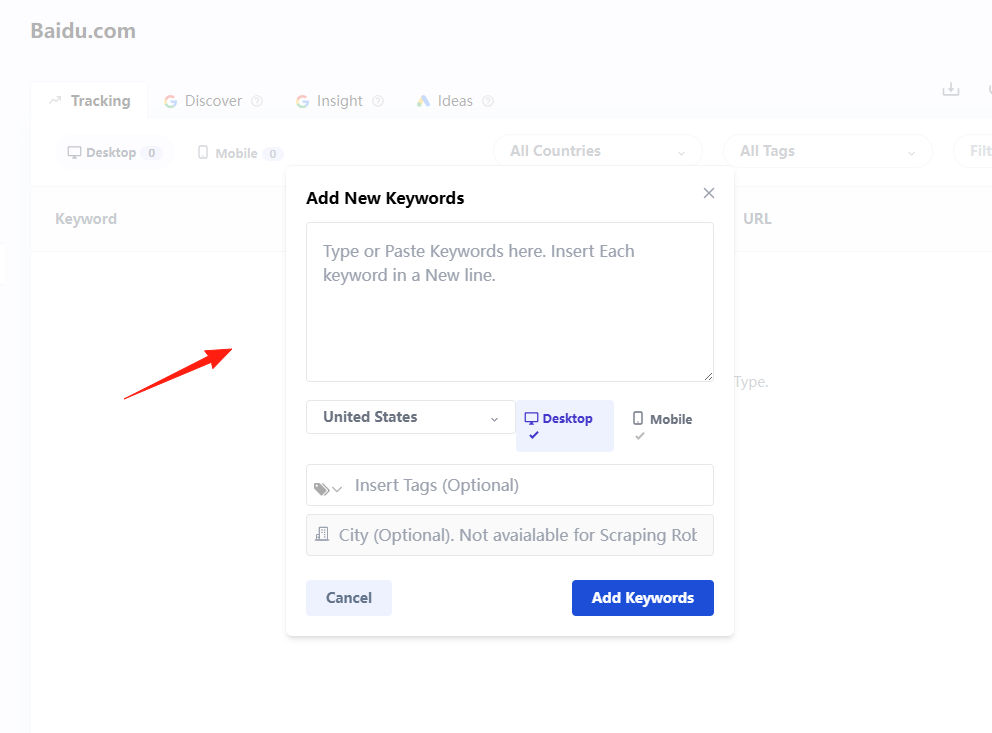This screenshot has width=992, height=733.
Task: Click the download export icon
Action: pyautogui.click(x=950, y=89)
